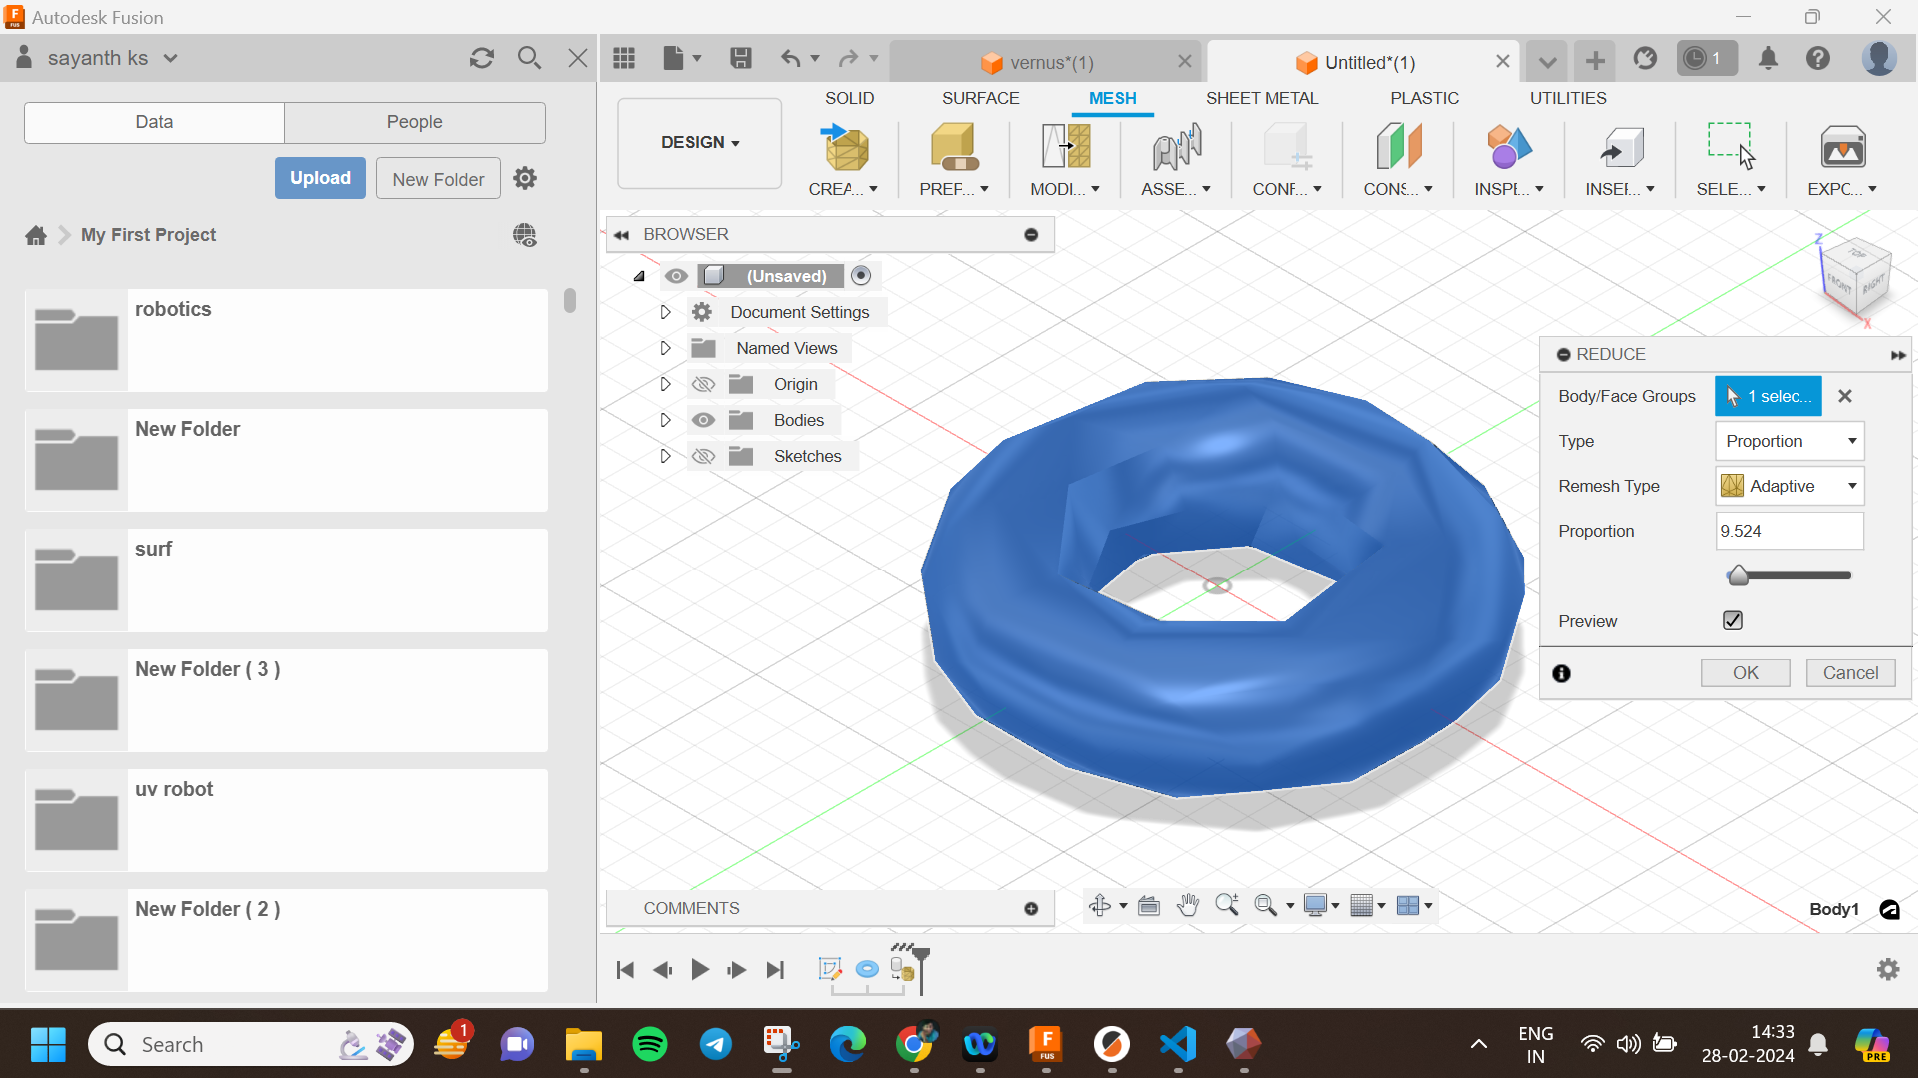Open the Modify mesh tool icon
This screenshot has height=1078, width=1918.
(1066, 148)
